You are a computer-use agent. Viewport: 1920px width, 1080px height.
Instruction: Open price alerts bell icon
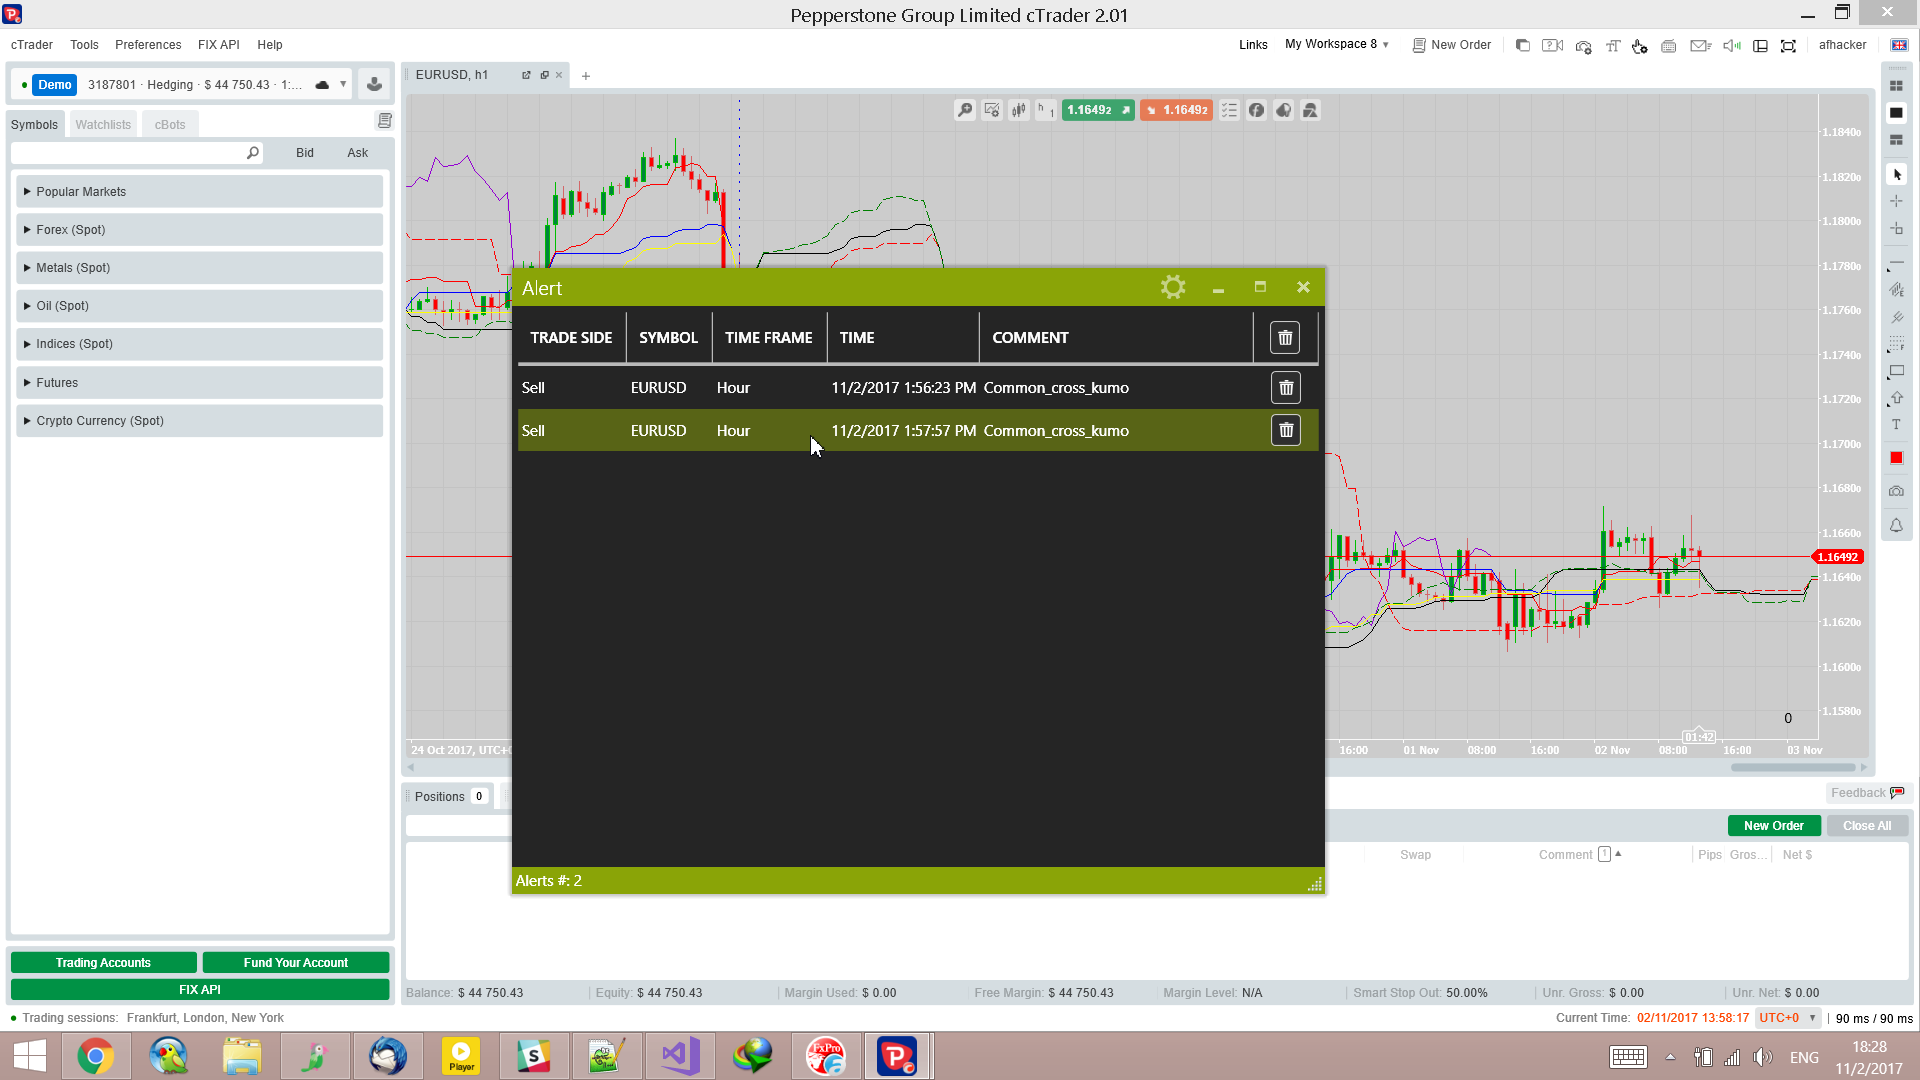(x=1896, y=525)
